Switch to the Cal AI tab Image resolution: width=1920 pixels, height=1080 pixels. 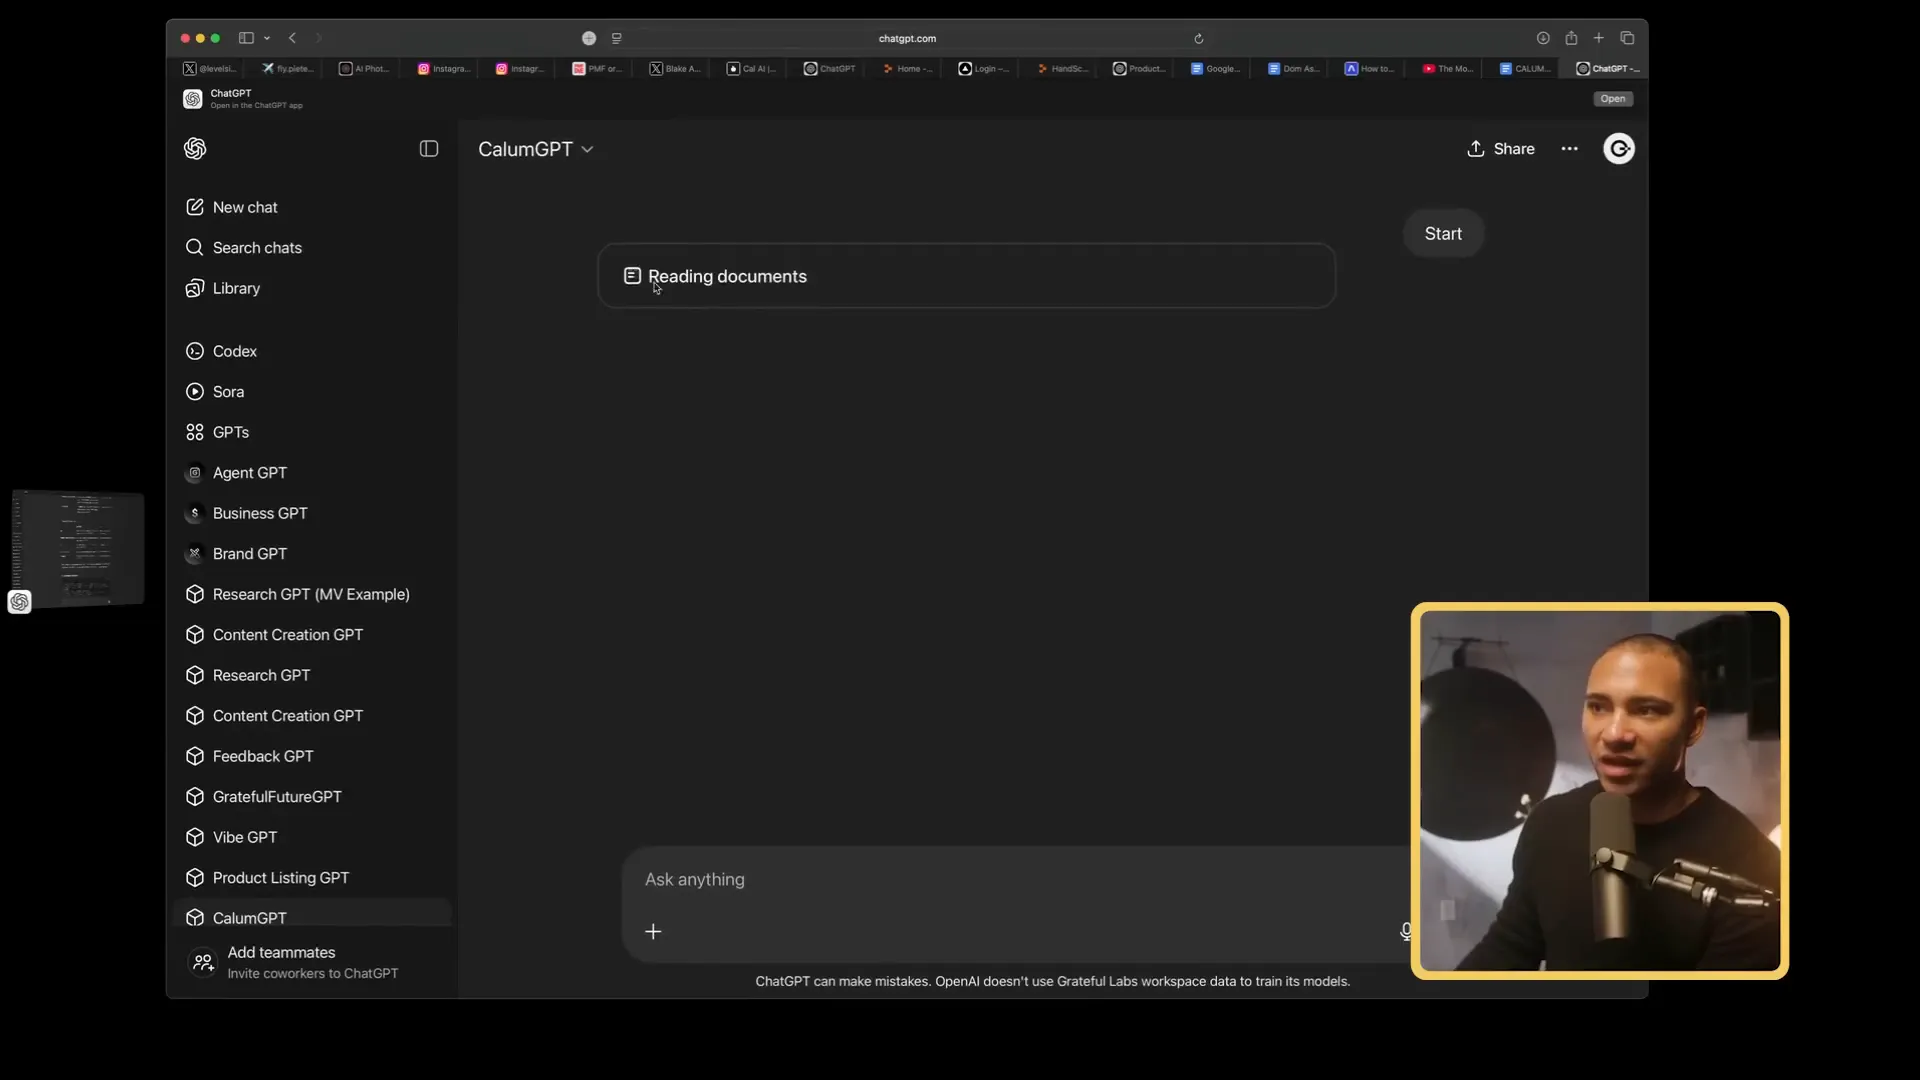752,69
